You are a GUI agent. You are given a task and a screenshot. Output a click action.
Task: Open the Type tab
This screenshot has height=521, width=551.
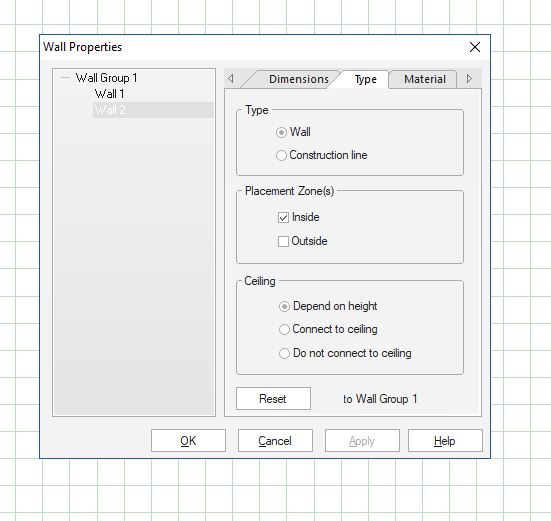coord(365,79)
